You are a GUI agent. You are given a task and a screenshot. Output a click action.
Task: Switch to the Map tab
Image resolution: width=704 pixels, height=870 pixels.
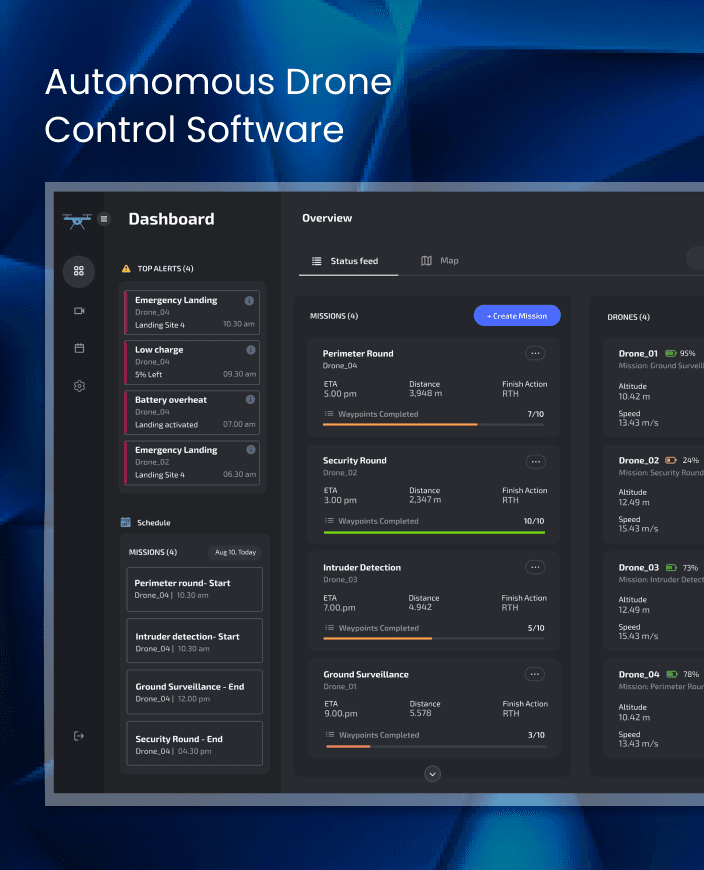(x=439, y=261)
